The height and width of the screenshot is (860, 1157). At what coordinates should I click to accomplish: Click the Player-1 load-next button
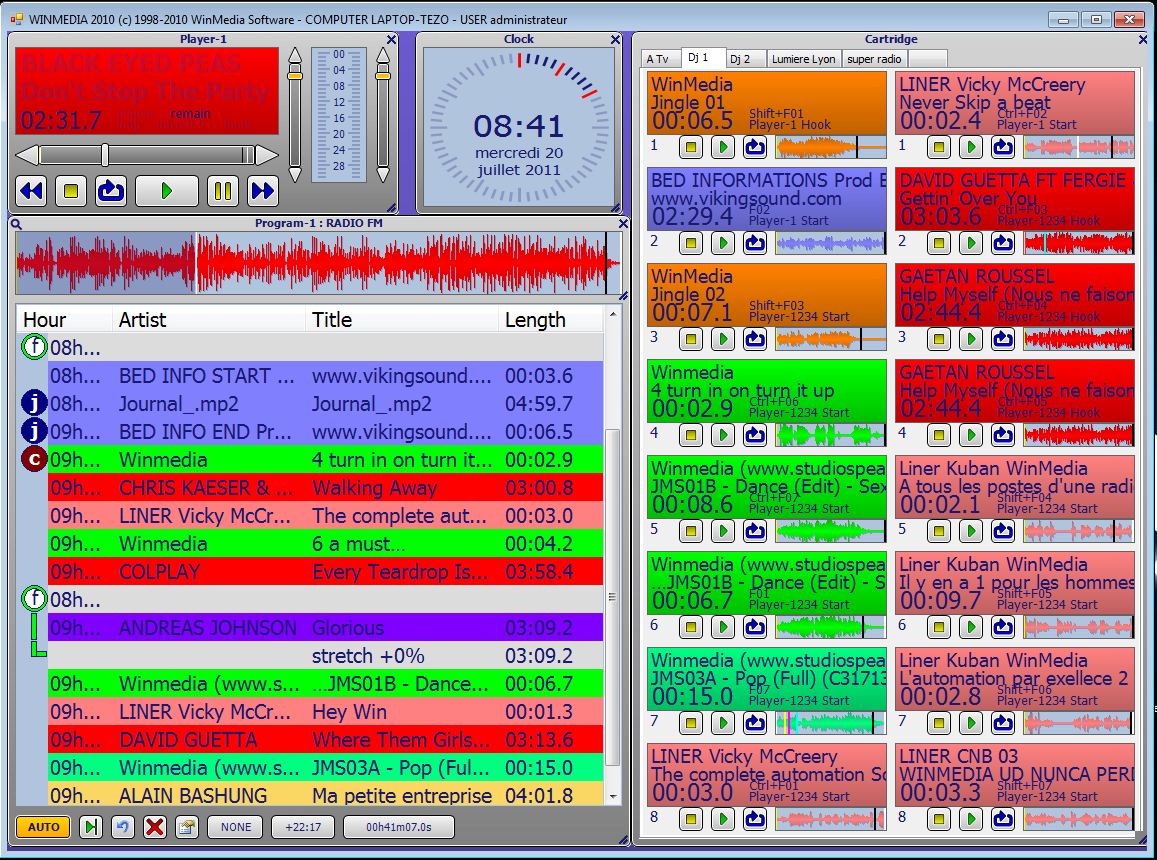click(111, 192)
